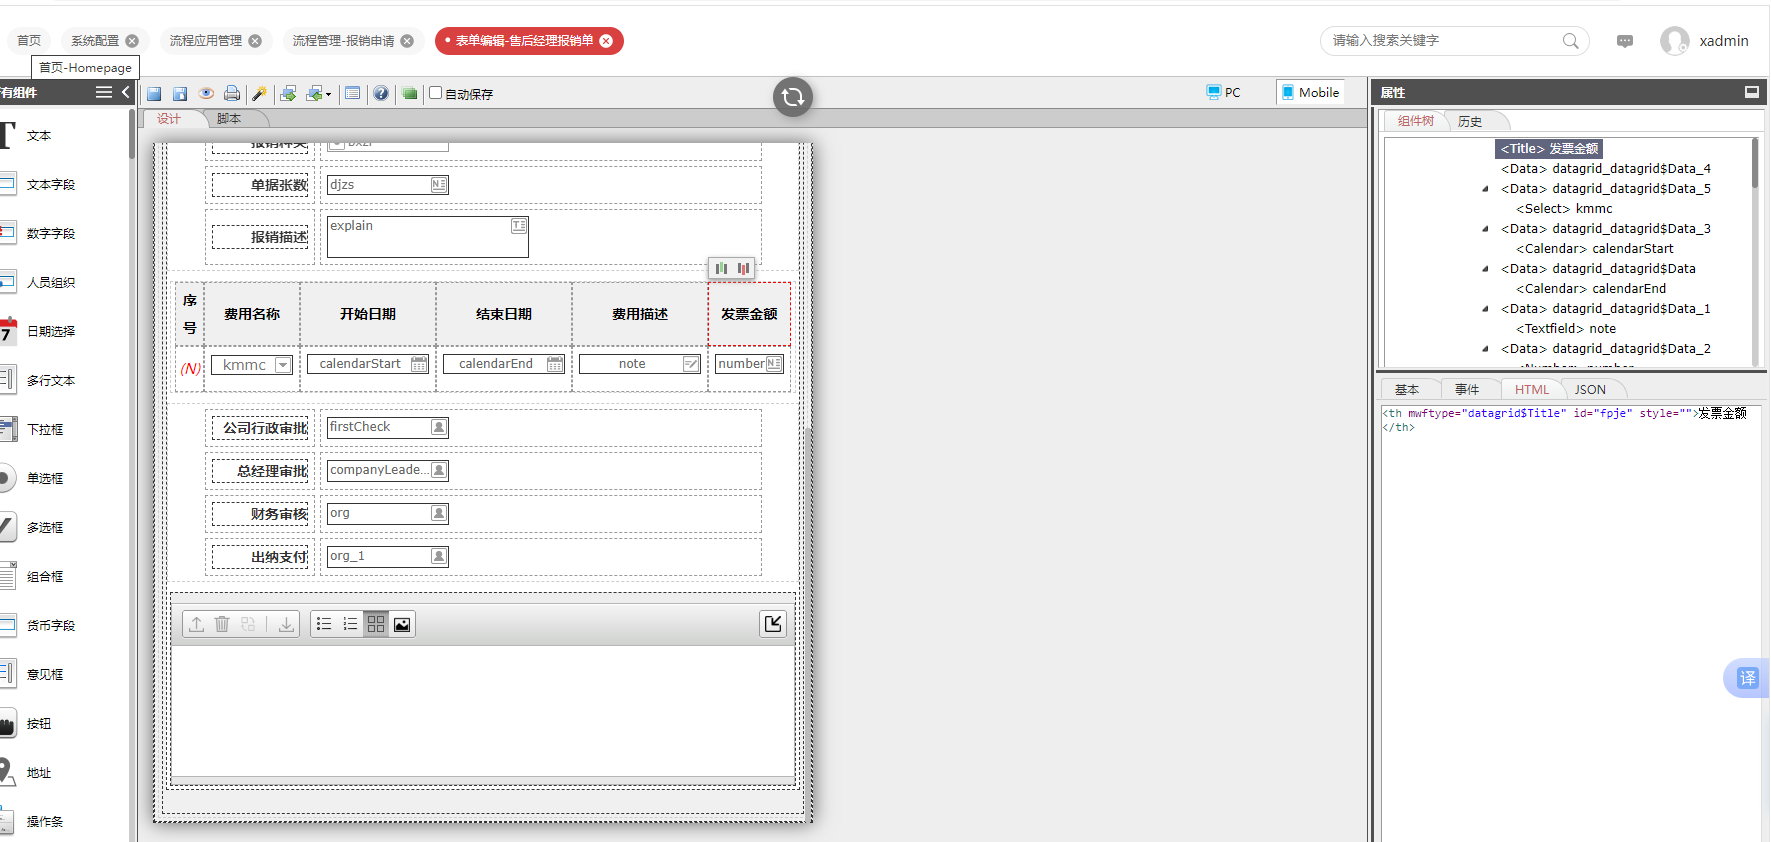The image size is (1771, 842).
Task: Switch to Mobile view mode
Action: pyautogui.click(x=1310, y=92)
